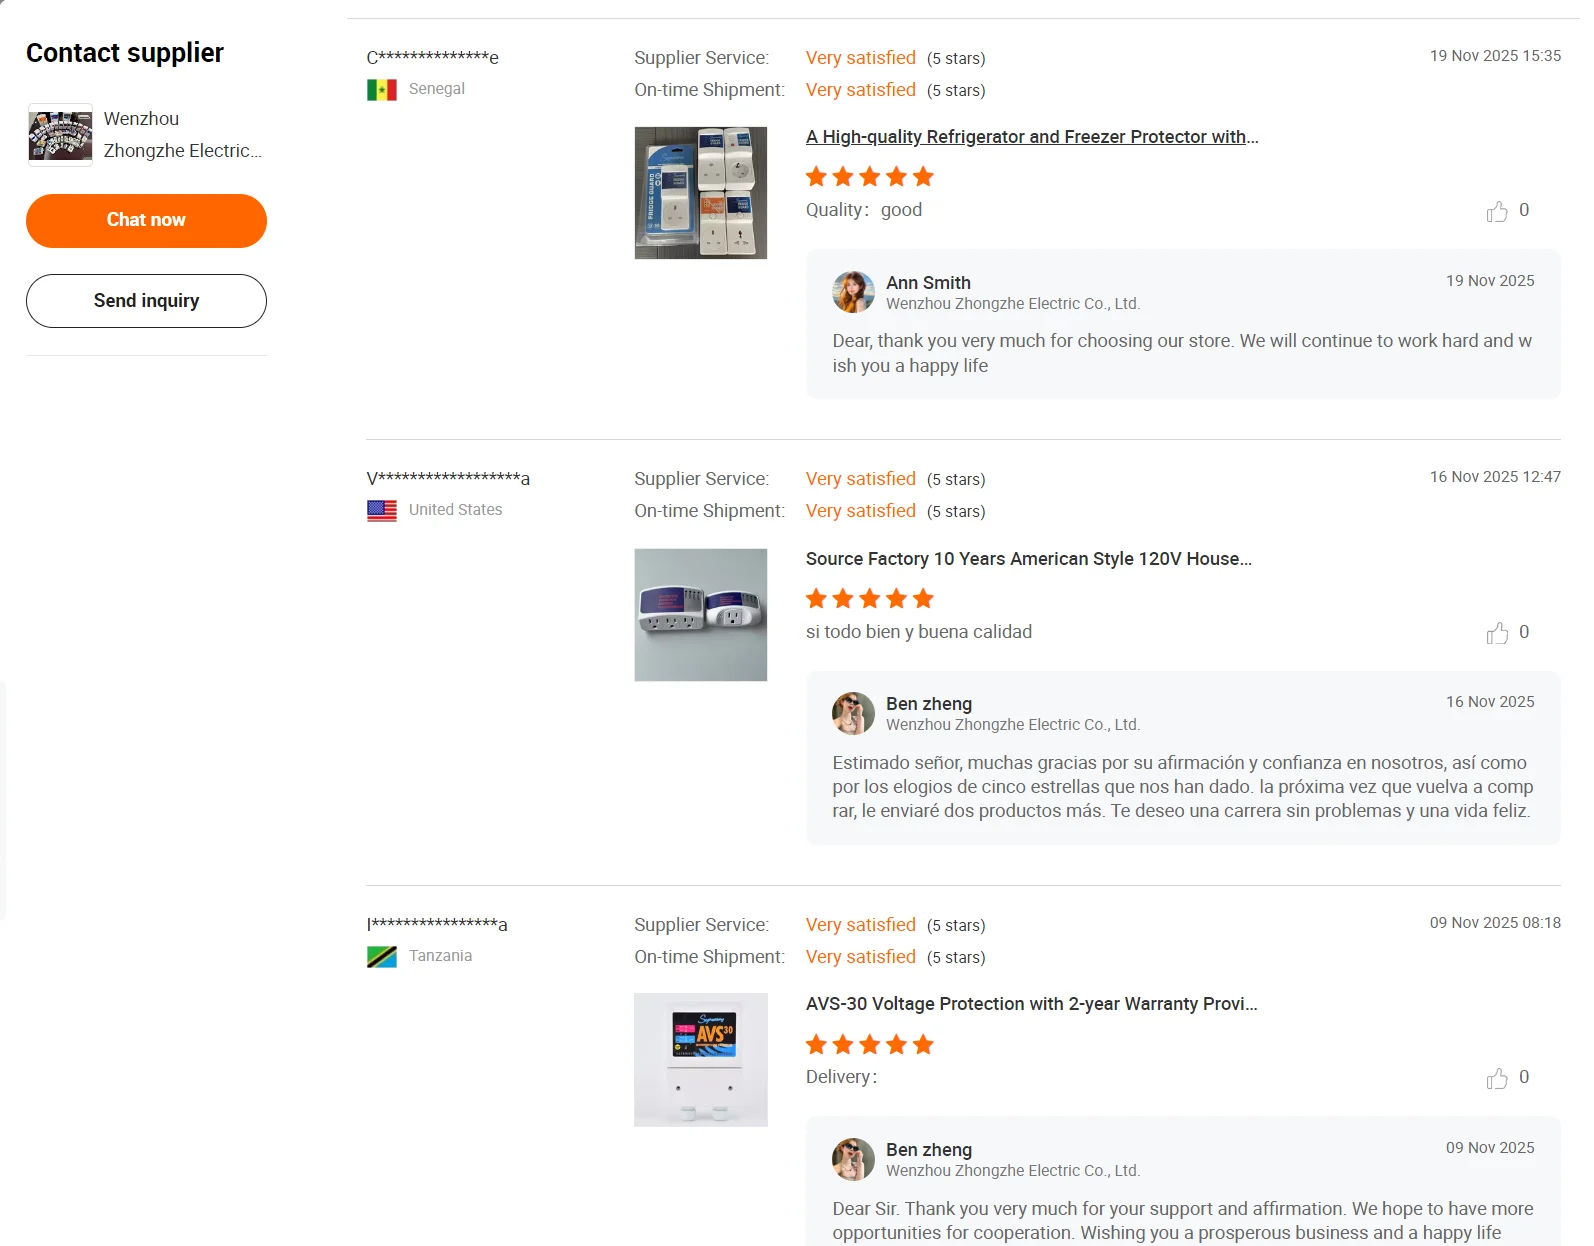The width and height of the screenshot is (1594, 1246).
Task: Click the Send inquiry button
Action: click(x=146, y=301)
